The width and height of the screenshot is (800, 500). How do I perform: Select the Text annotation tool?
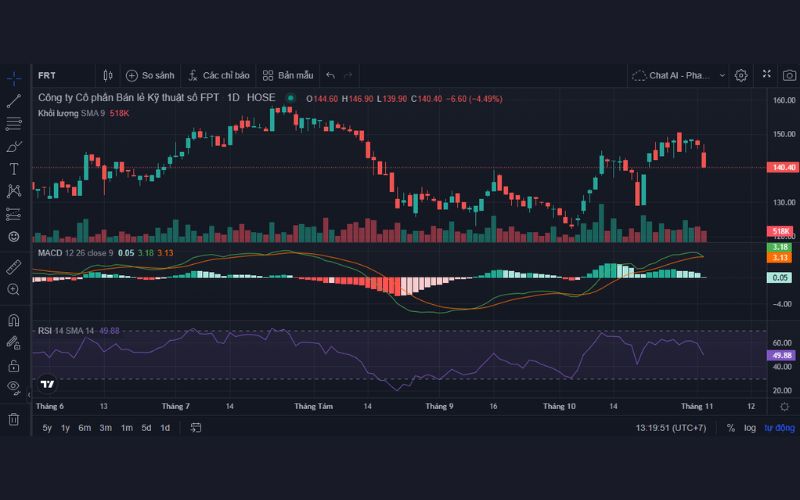[x=14, y=169]
